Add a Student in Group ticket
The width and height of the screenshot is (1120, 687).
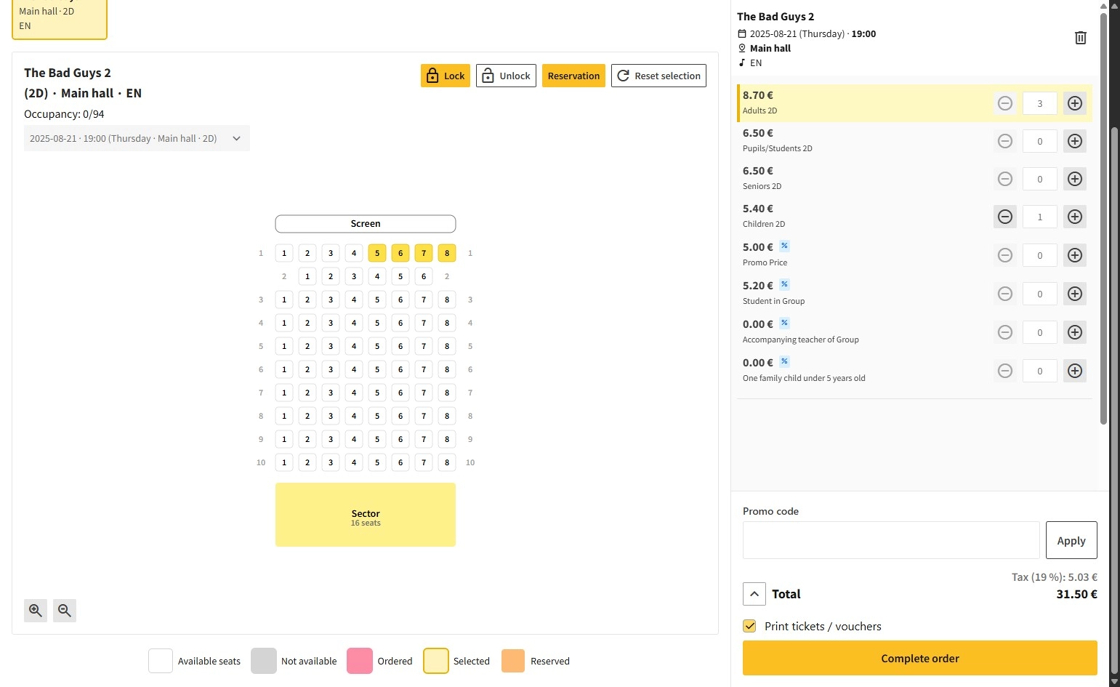click(x=1074, y=294)
